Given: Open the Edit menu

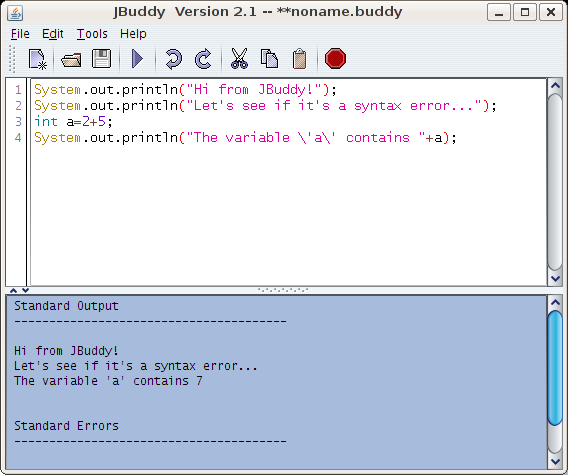Looking at the screenshot, I should pyautogui.click(x=53, y=34).
